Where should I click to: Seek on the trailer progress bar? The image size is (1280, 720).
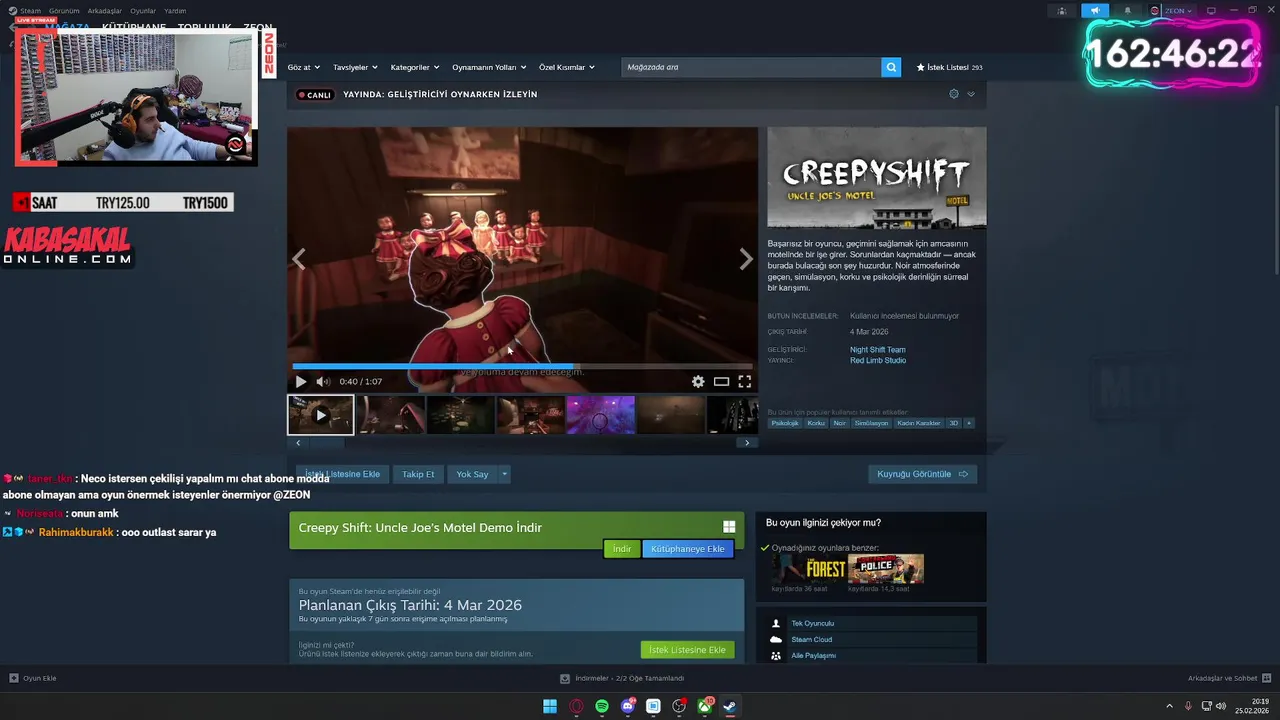pyautogui.click(x=522, y=367)
